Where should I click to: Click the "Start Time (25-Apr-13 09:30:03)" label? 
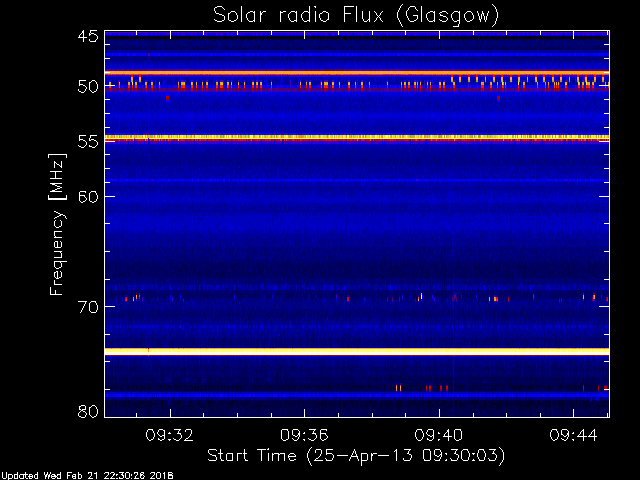(x=356, y=456)
